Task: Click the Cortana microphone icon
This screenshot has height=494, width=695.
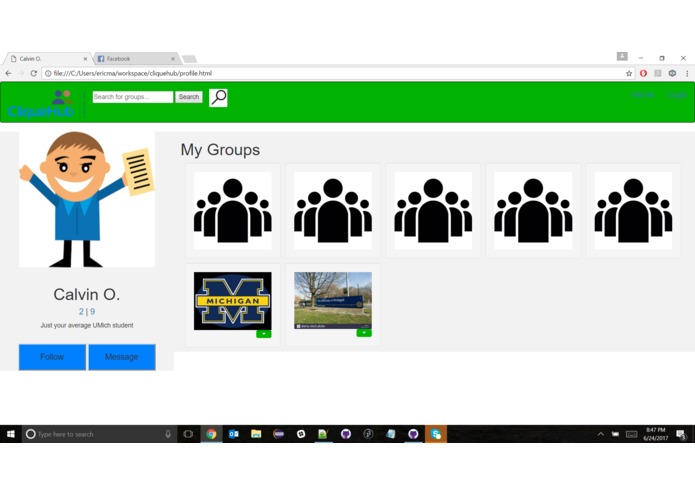Action: click(x=168, y=434)
